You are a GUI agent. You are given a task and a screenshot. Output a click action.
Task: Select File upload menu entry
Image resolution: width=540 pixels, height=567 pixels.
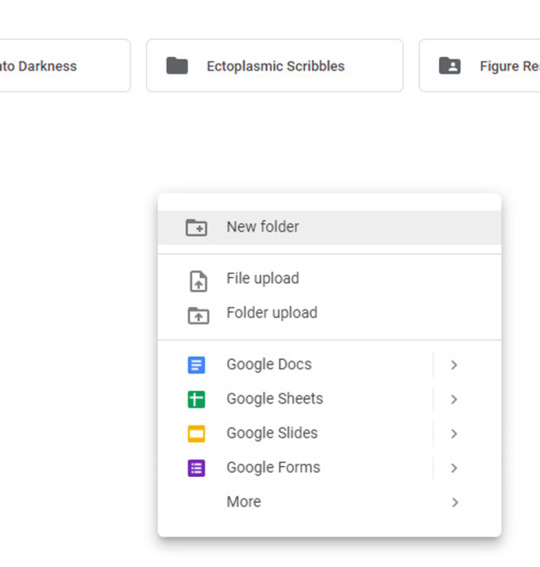point(329,279)
